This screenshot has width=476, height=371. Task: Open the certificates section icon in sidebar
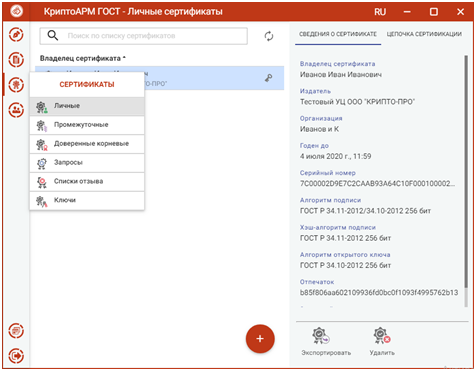point(16,84)
